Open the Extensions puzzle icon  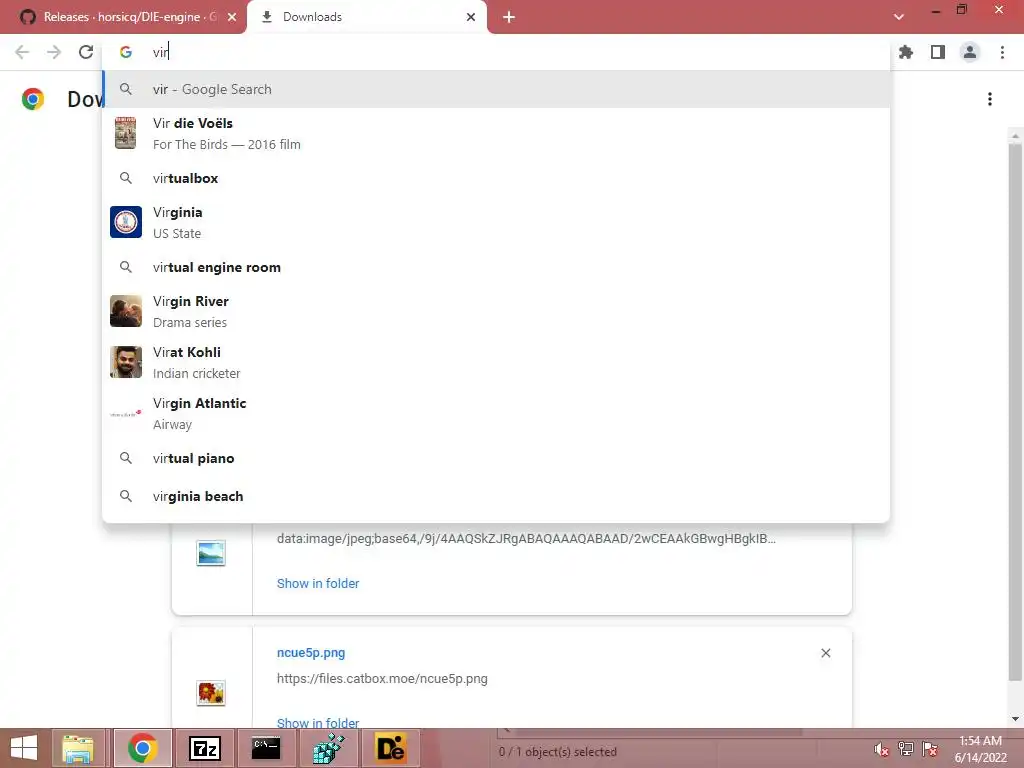(x=906, y=52)
